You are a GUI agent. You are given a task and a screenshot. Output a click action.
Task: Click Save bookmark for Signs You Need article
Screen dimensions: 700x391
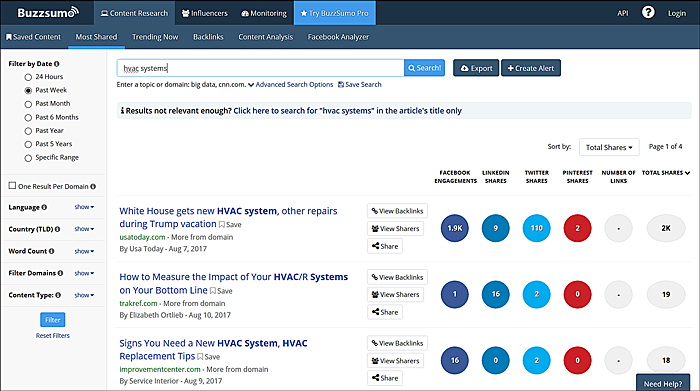[208, 357]
